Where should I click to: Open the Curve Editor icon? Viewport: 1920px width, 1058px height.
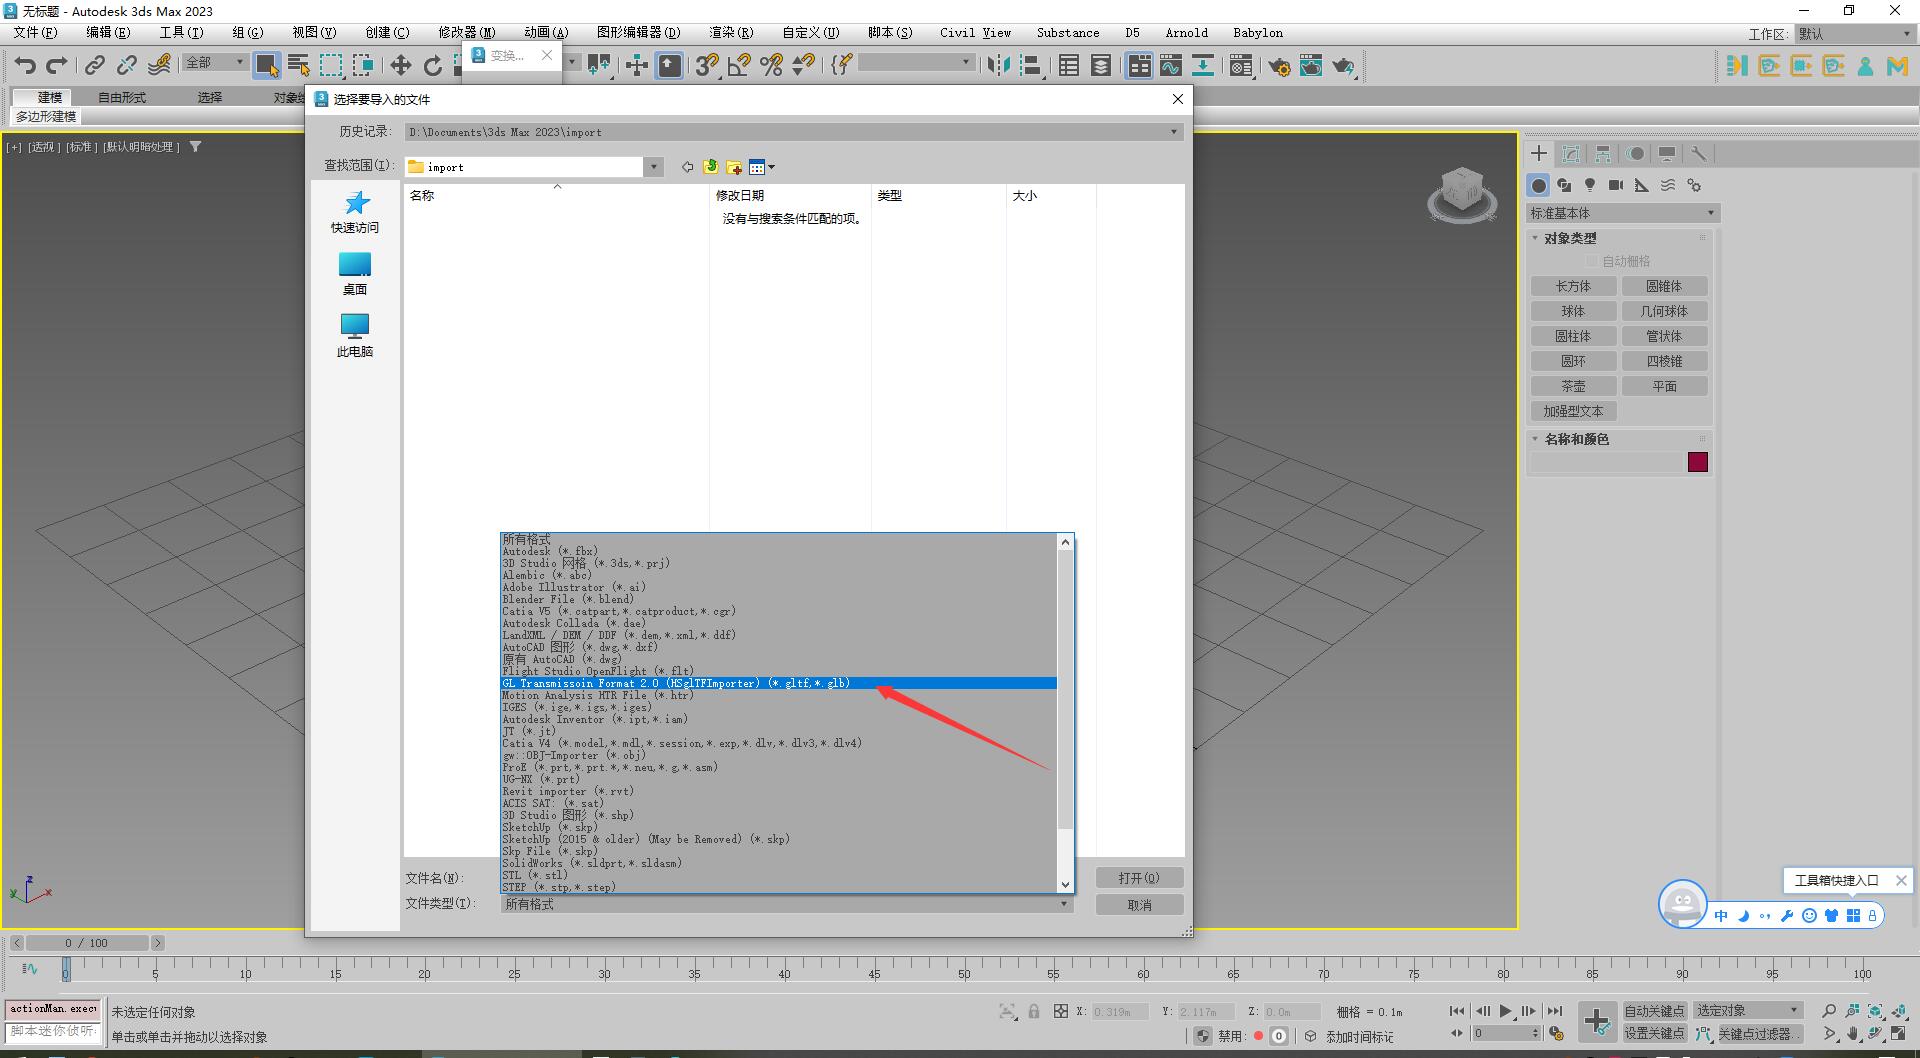pyautogui.click(x=1171, y=66)
